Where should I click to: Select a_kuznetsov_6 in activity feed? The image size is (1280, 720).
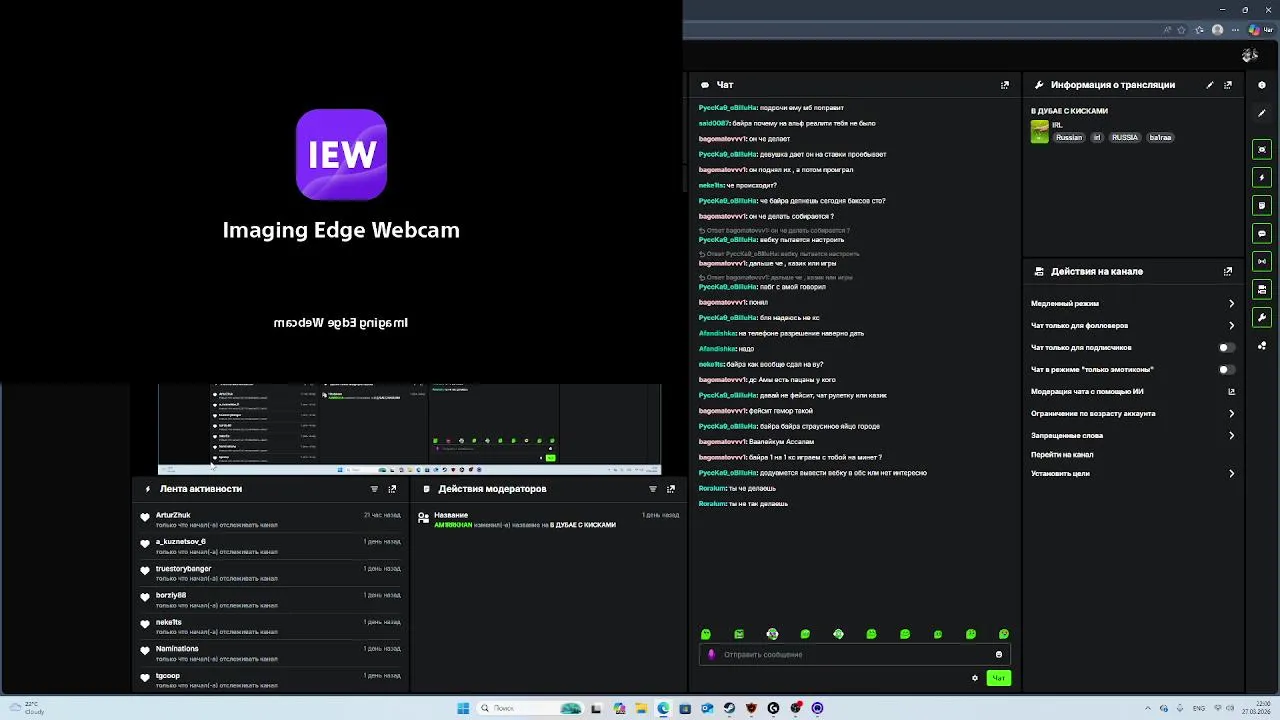click(x=181, y=542)
